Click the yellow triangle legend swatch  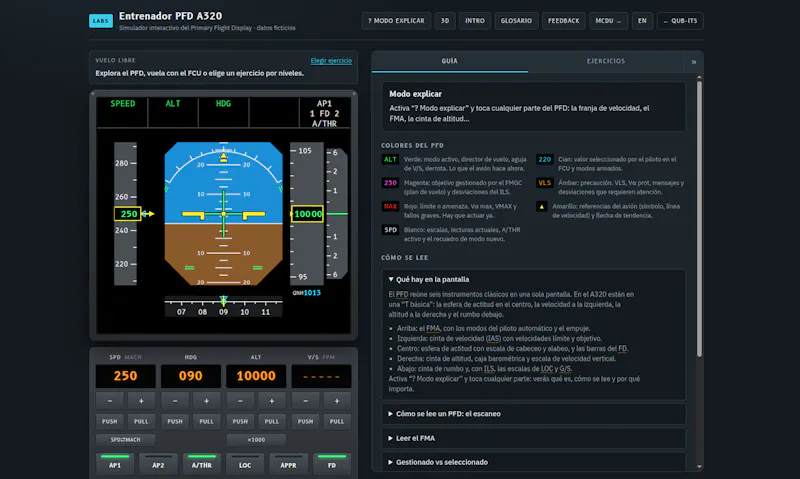coord(542,207)
